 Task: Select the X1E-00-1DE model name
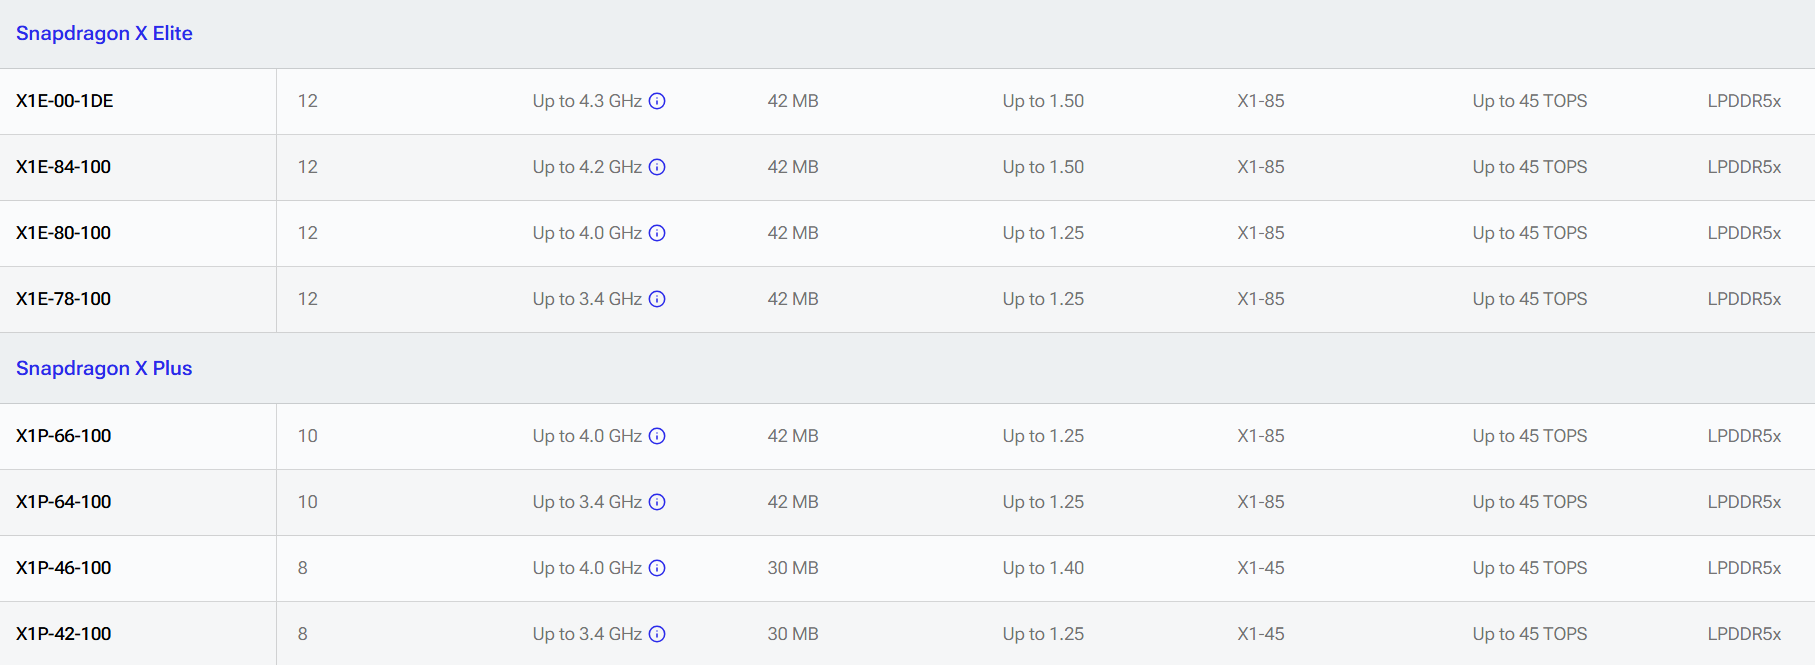click(65, 101)
